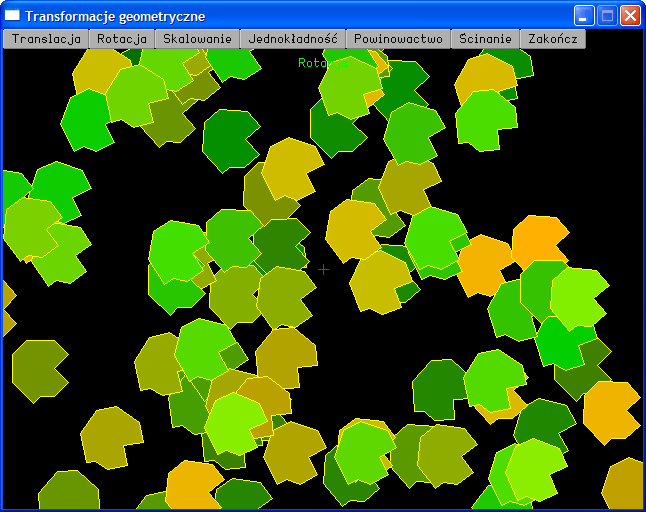Close the Transformacje geometryczne window

pyautogui.click(x=630, y=16)
